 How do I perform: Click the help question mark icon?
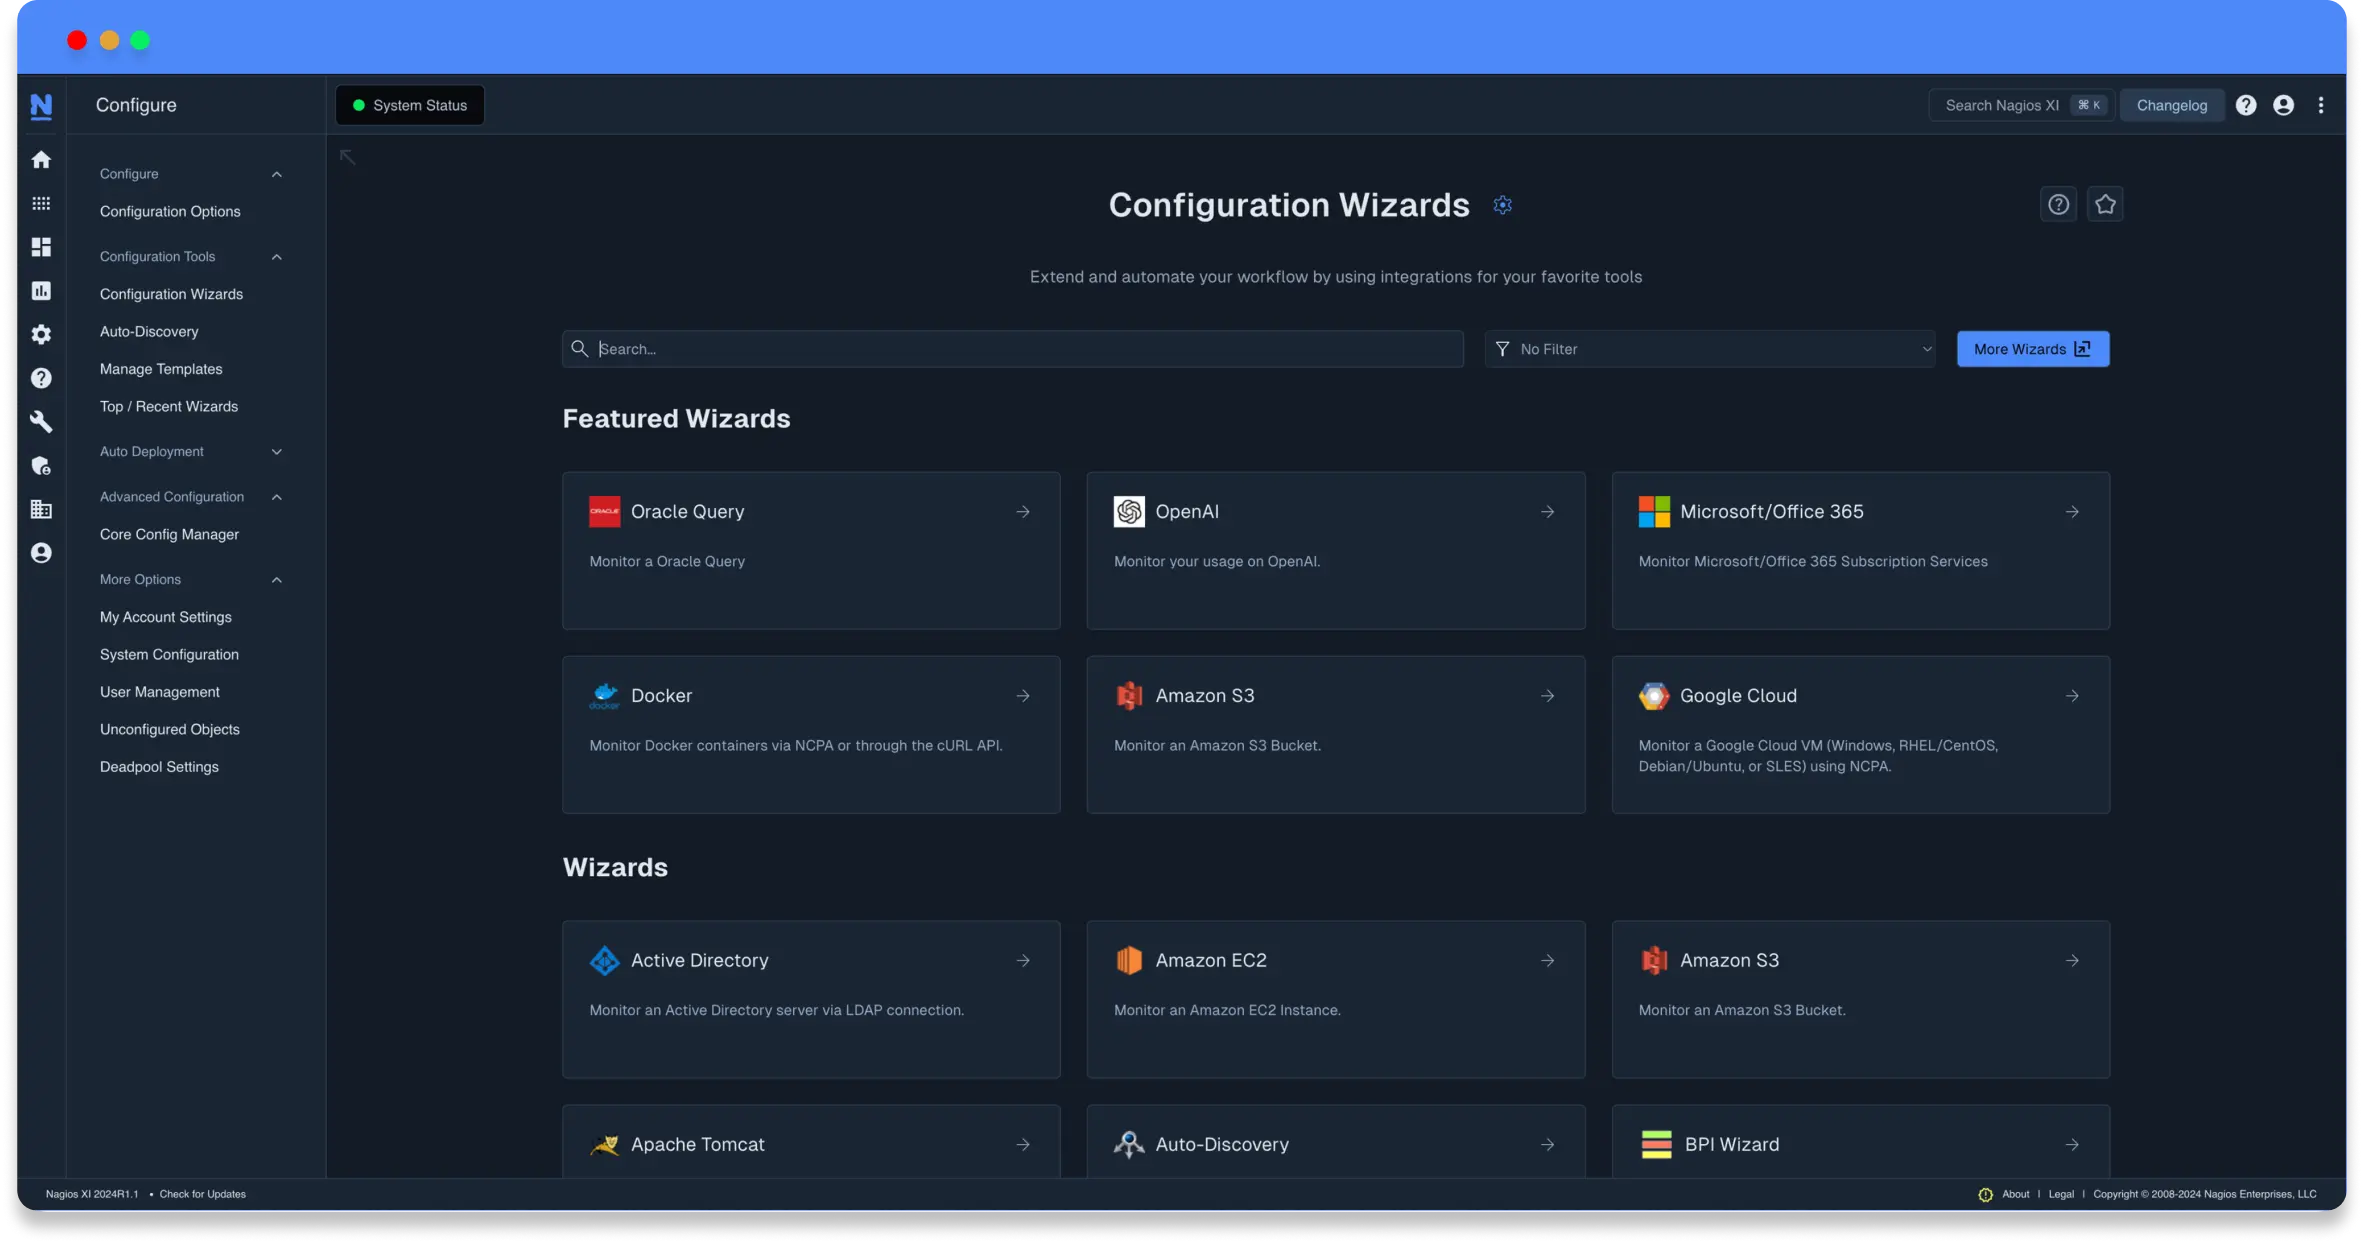[x=2246, y=105]
